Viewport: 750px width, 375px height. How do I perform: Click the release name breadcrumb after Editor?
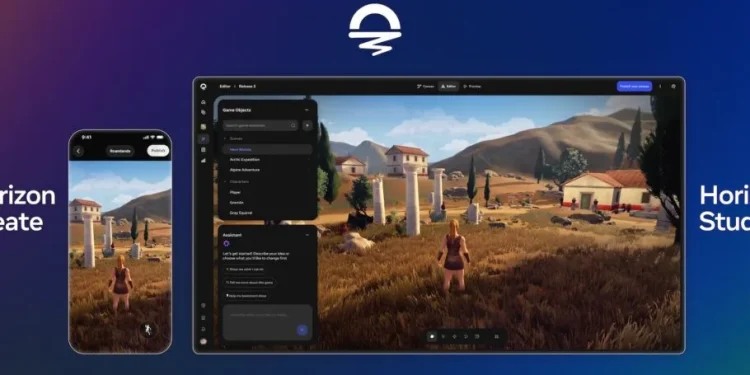pyautogui.click(x=247, y=87)
